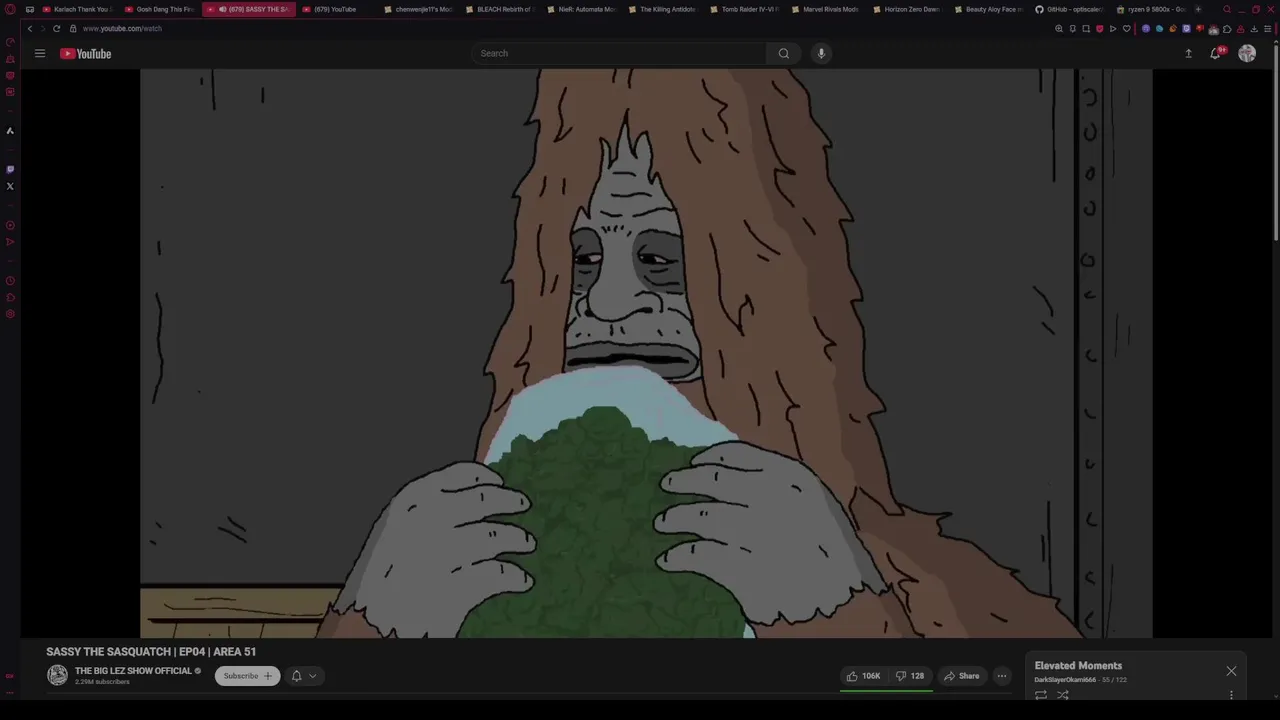1280x720 pixels.
Task: Open the YouTube hamburger guide menu
Action: point(40,53)
